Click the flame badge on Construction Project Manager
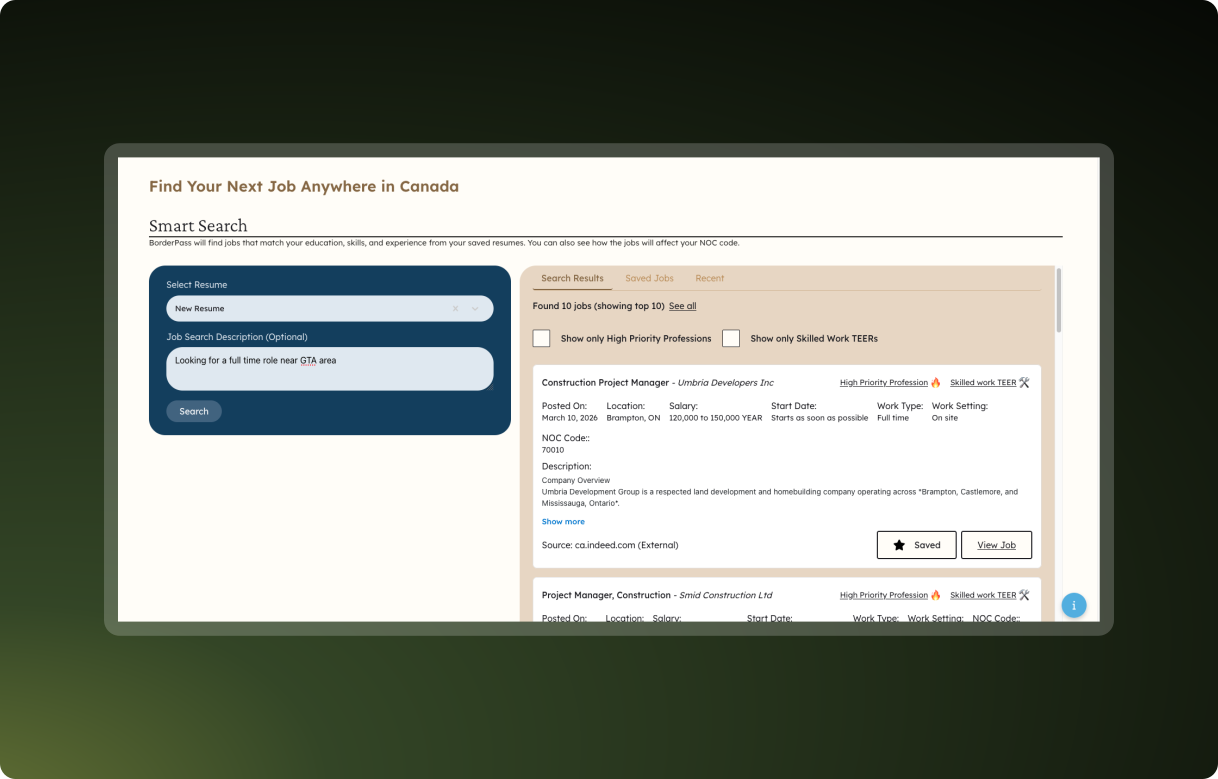Viewport: 1218px width, 779px height. click(935, 382)
